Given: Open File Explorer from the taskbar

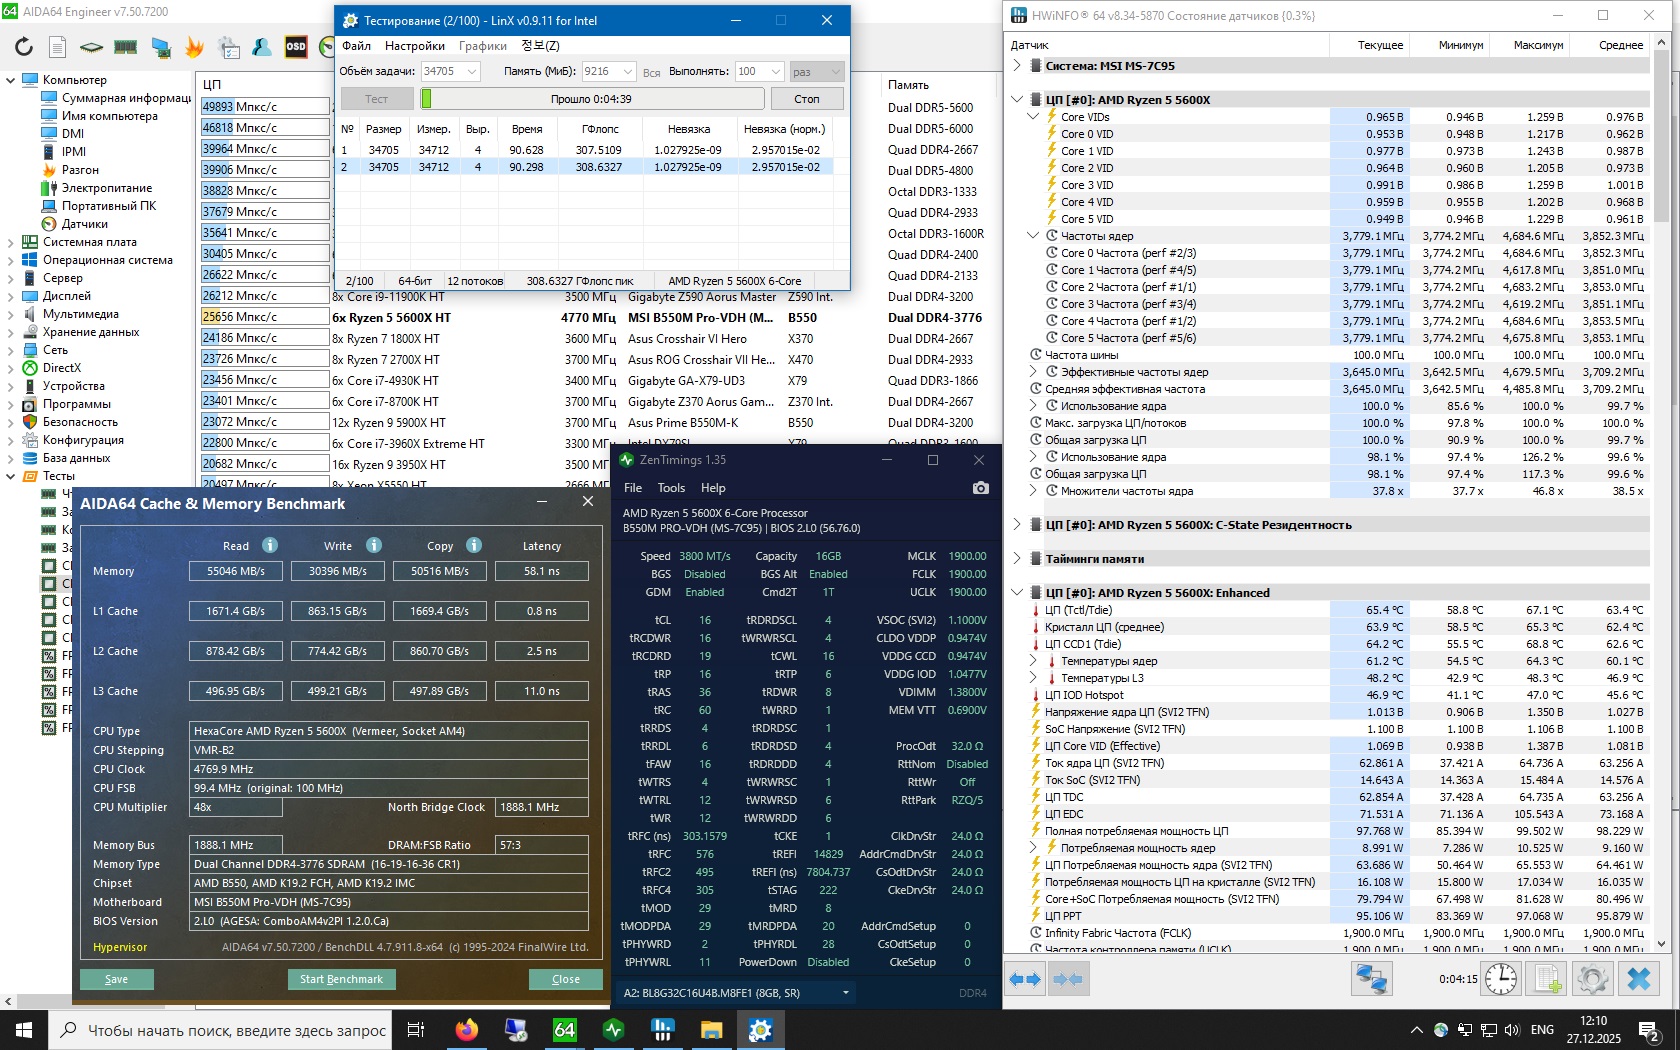Looking at the screenshot, I should pos(711,1030).
